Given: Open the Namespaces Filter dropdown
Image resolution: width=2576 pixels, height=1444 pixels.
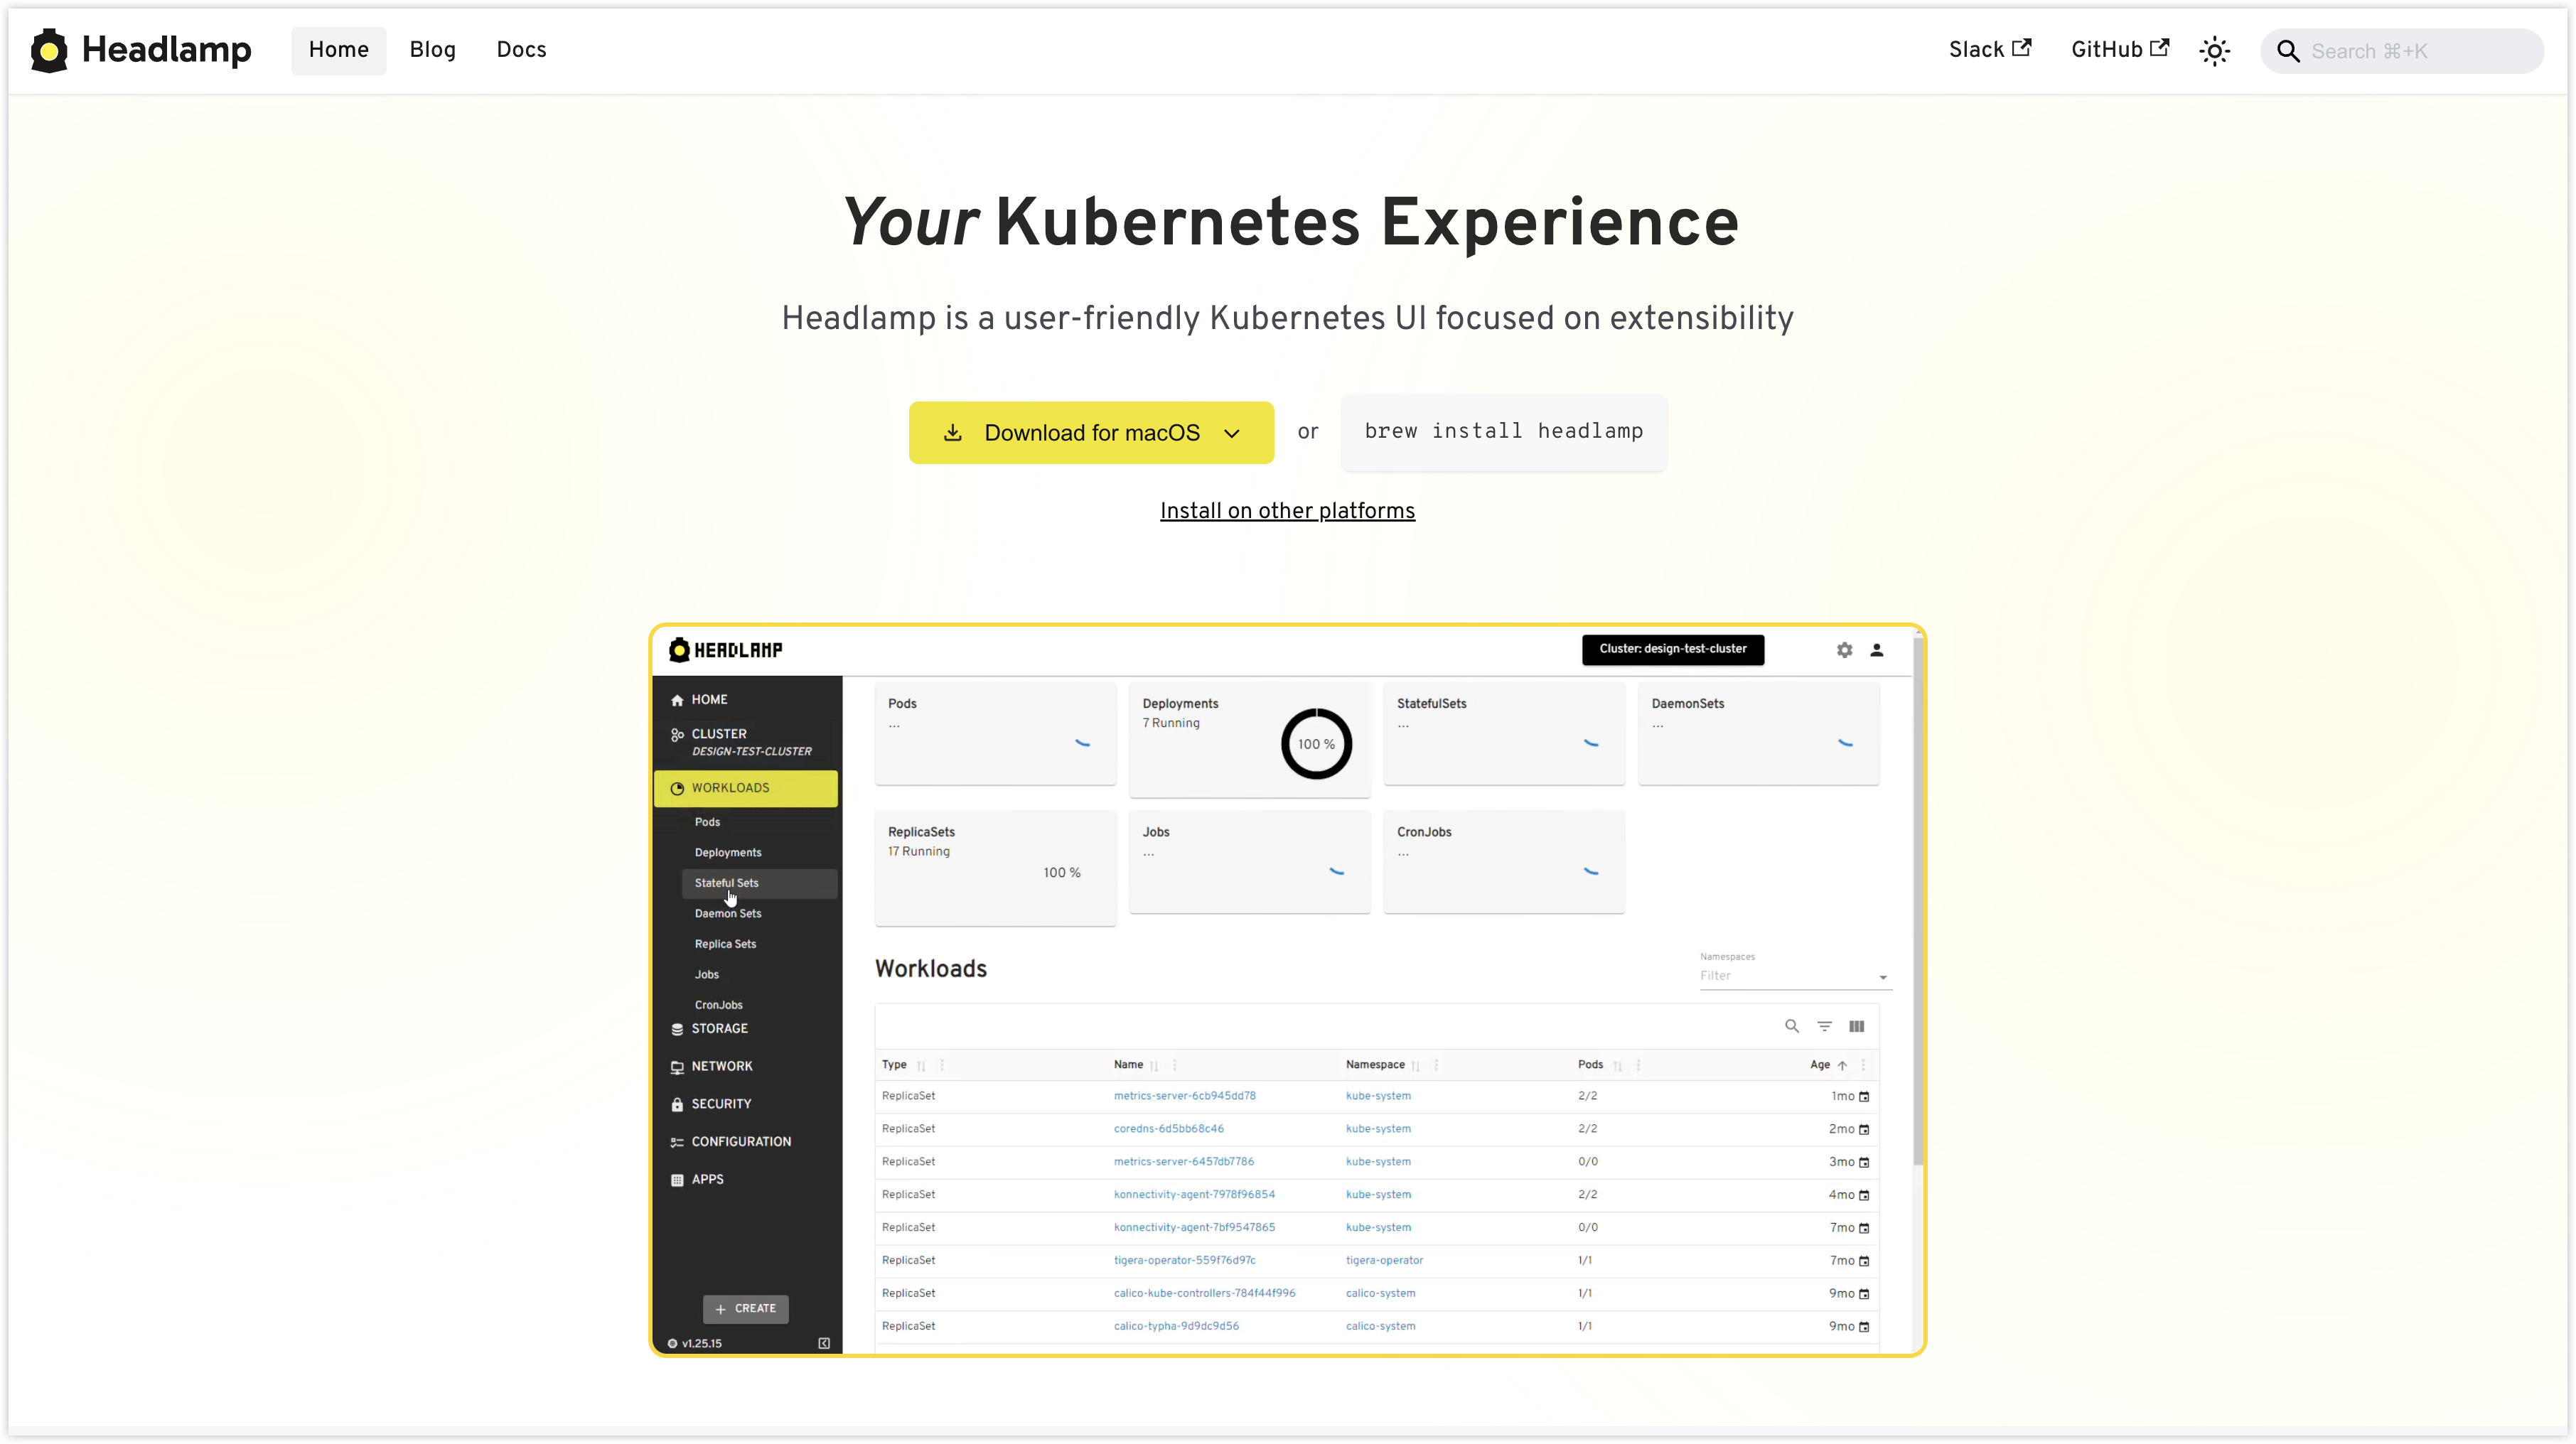Looking at the screenshot, I should 1795,976.
